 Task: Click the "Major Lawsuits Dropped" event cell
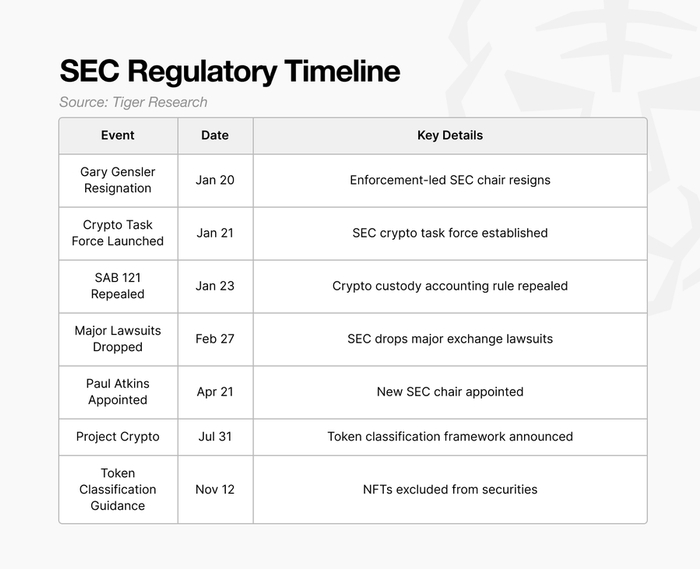118,339
